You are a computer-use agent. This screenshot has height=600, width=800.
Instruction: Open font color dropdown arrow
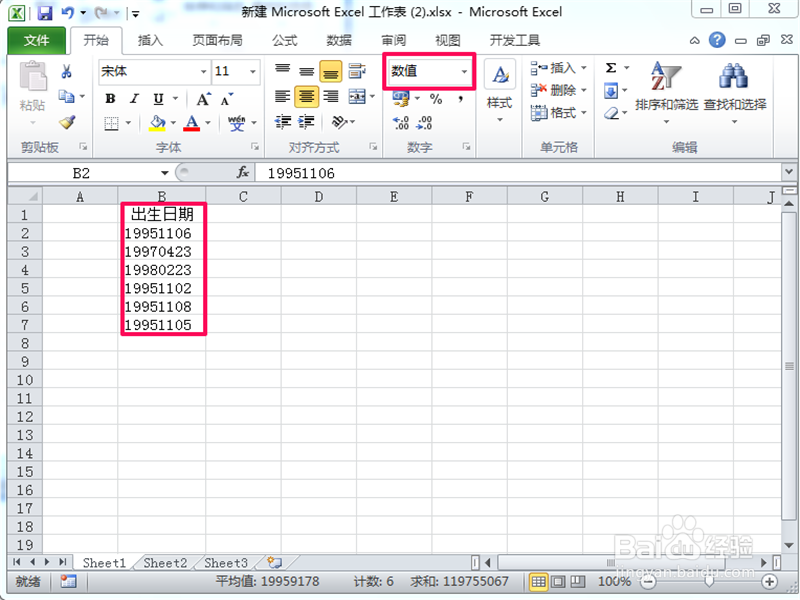pos(208,123)
